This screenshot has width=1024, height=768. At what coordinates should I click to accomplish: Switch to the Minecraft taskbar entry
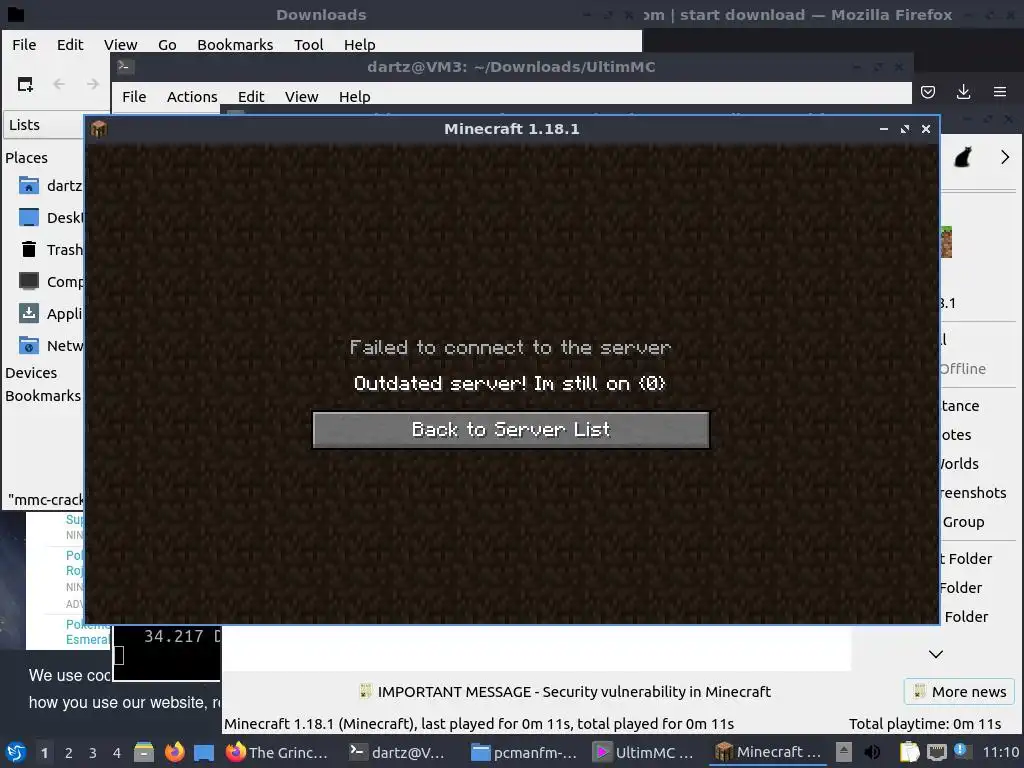tap(768, 752)
